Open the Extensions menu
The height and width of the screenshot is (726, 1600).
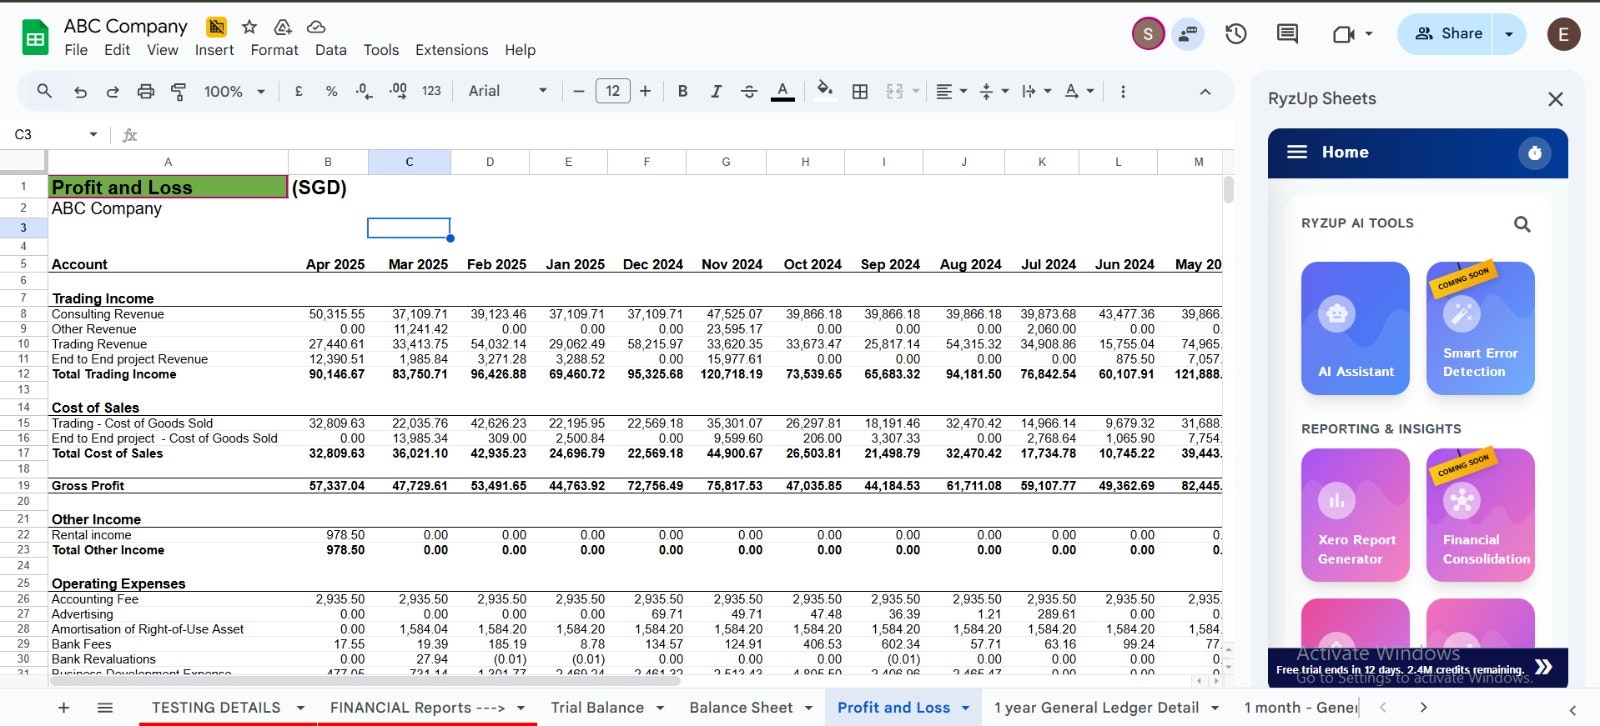(451, 50)
